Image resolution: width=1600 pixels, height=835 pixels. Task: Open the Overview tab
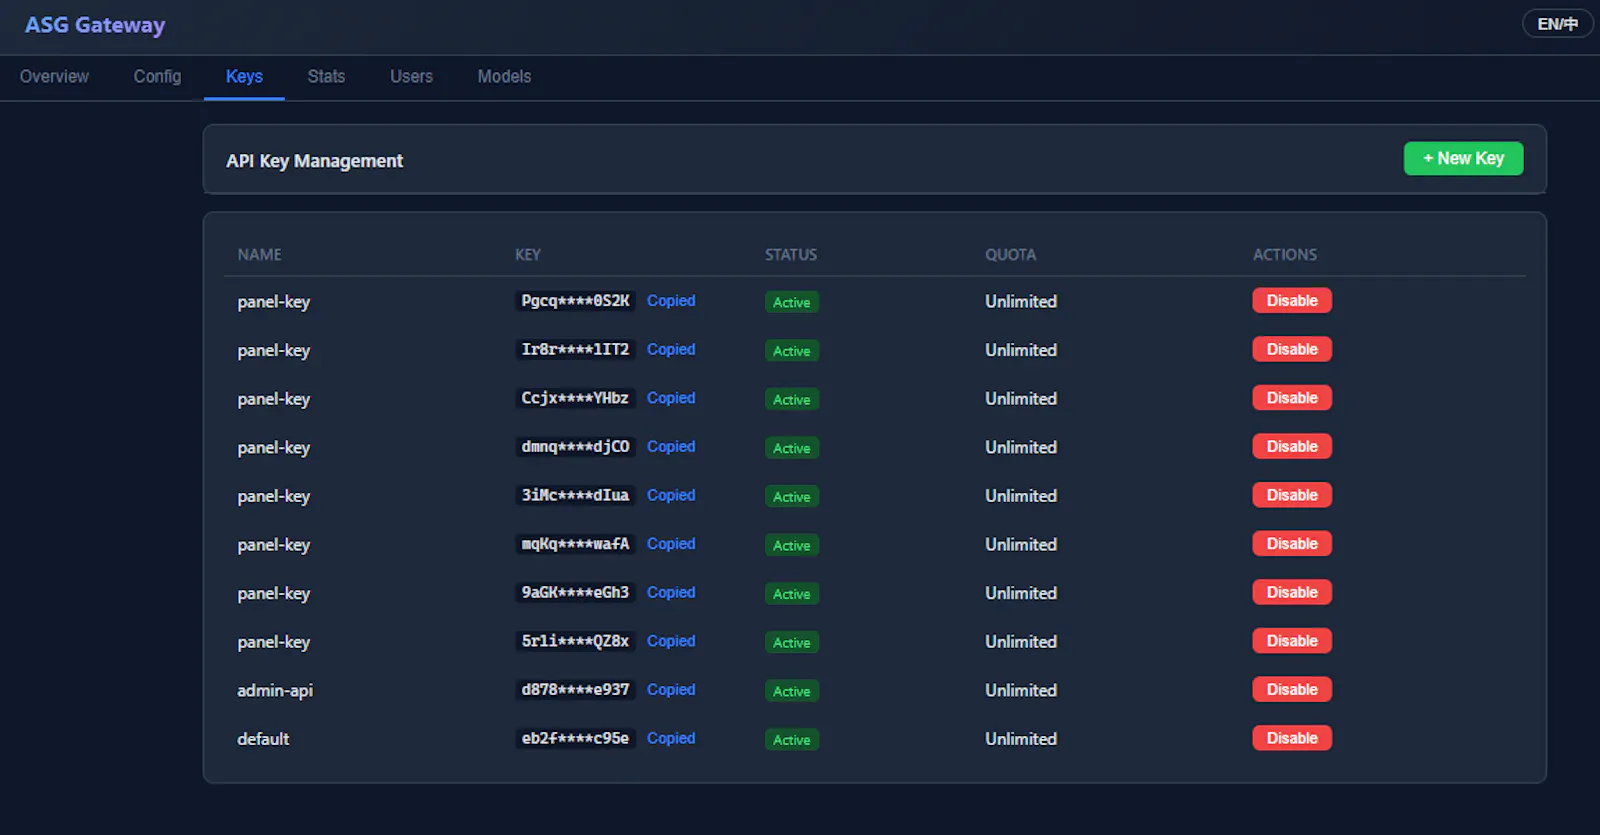click(x=54, y=77)
